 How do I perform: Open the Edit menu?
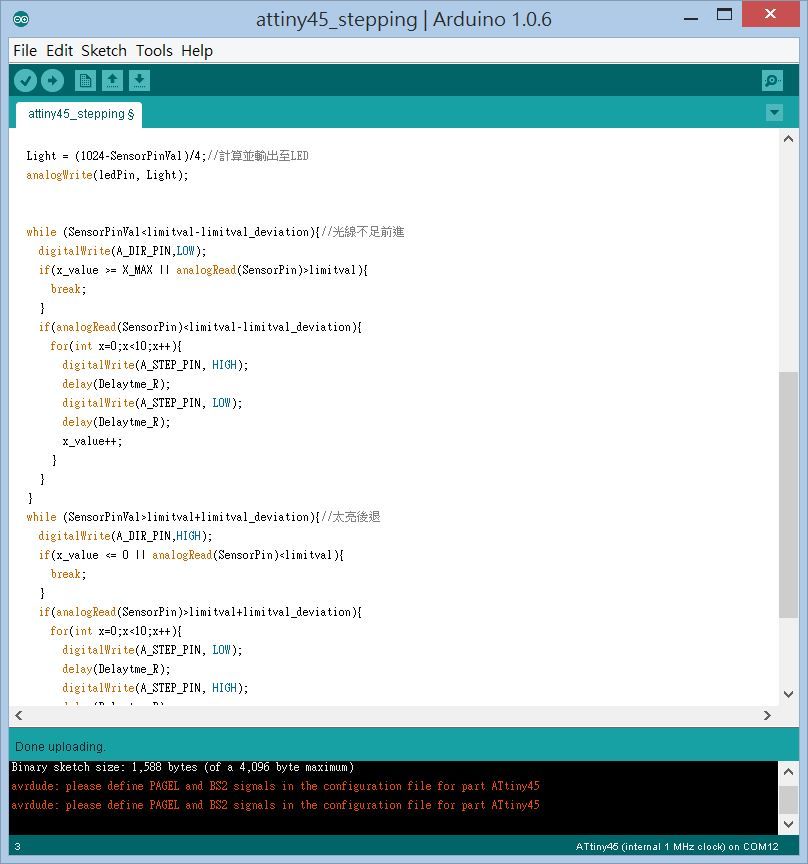point(60,51)
